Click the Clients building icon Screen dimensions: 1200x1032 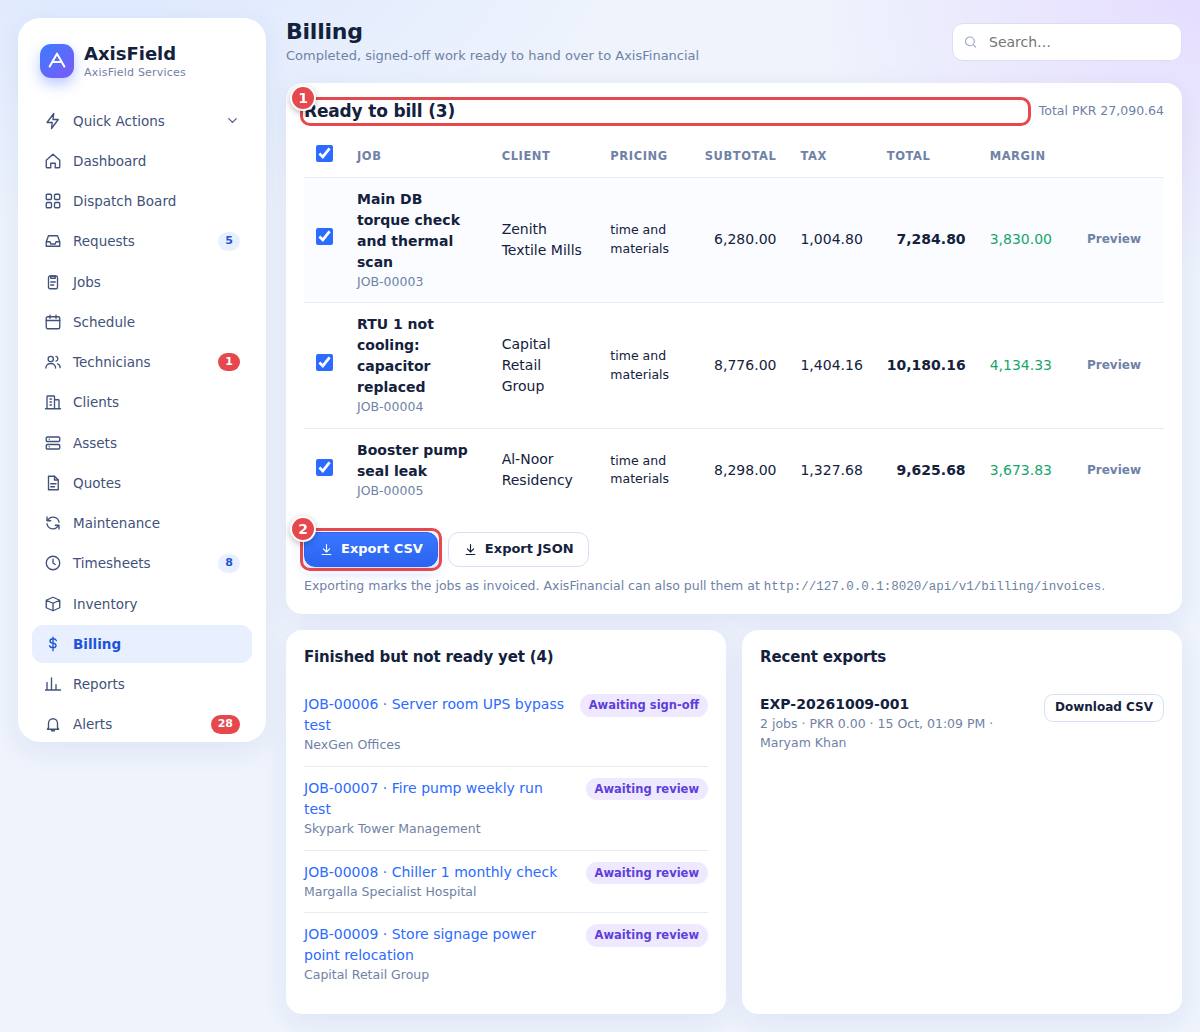pos(53,402)
